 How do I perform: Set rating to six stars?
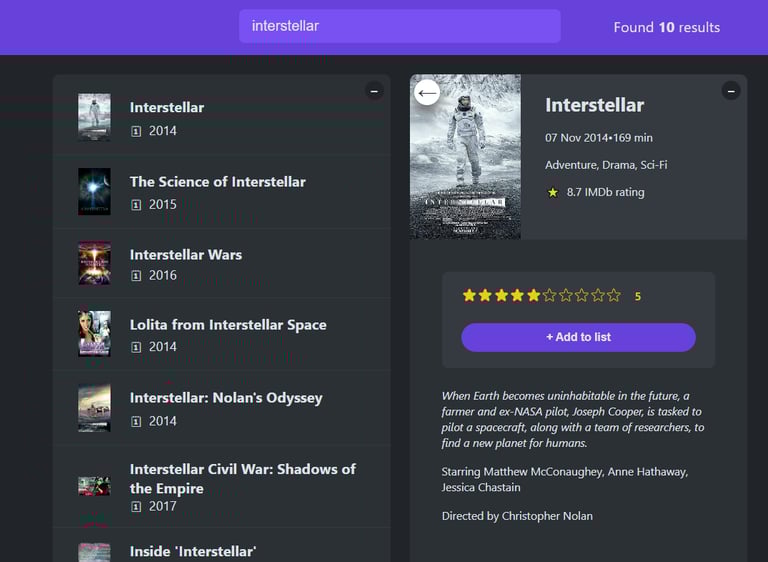pyautogui.click(x=550, y=295)
